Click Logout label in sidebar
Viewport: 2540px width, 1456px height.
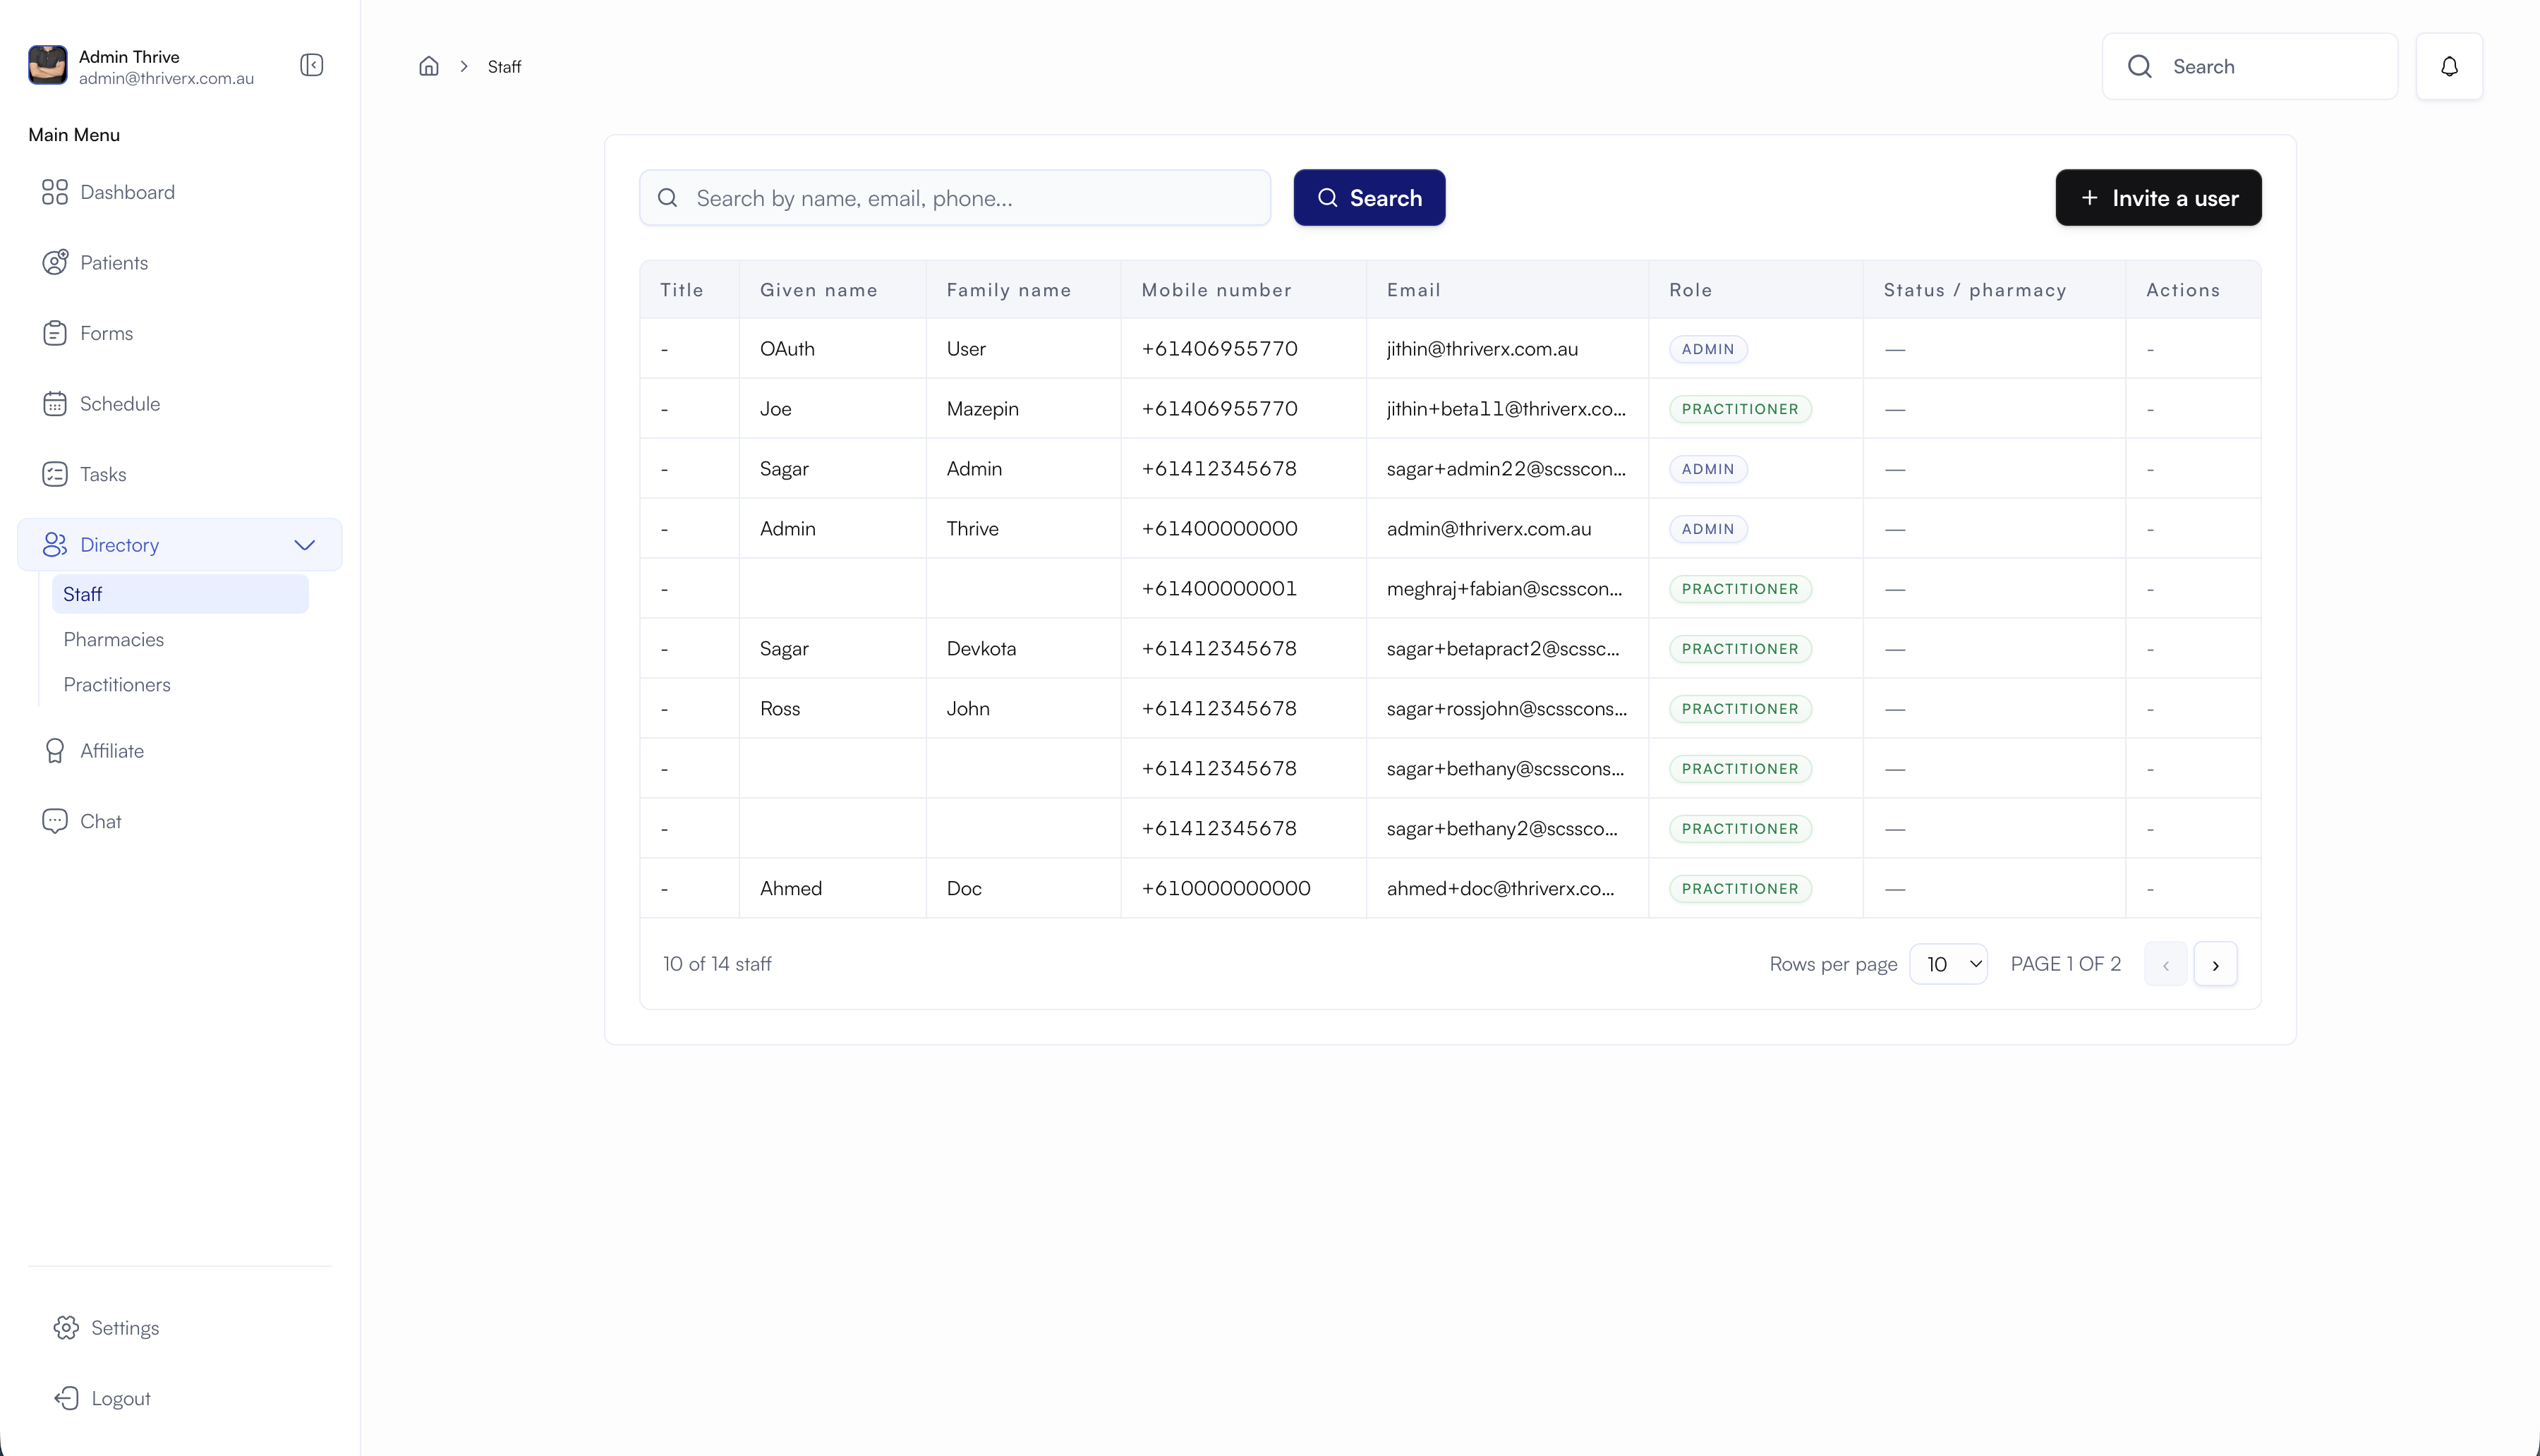coord(121,1398)
